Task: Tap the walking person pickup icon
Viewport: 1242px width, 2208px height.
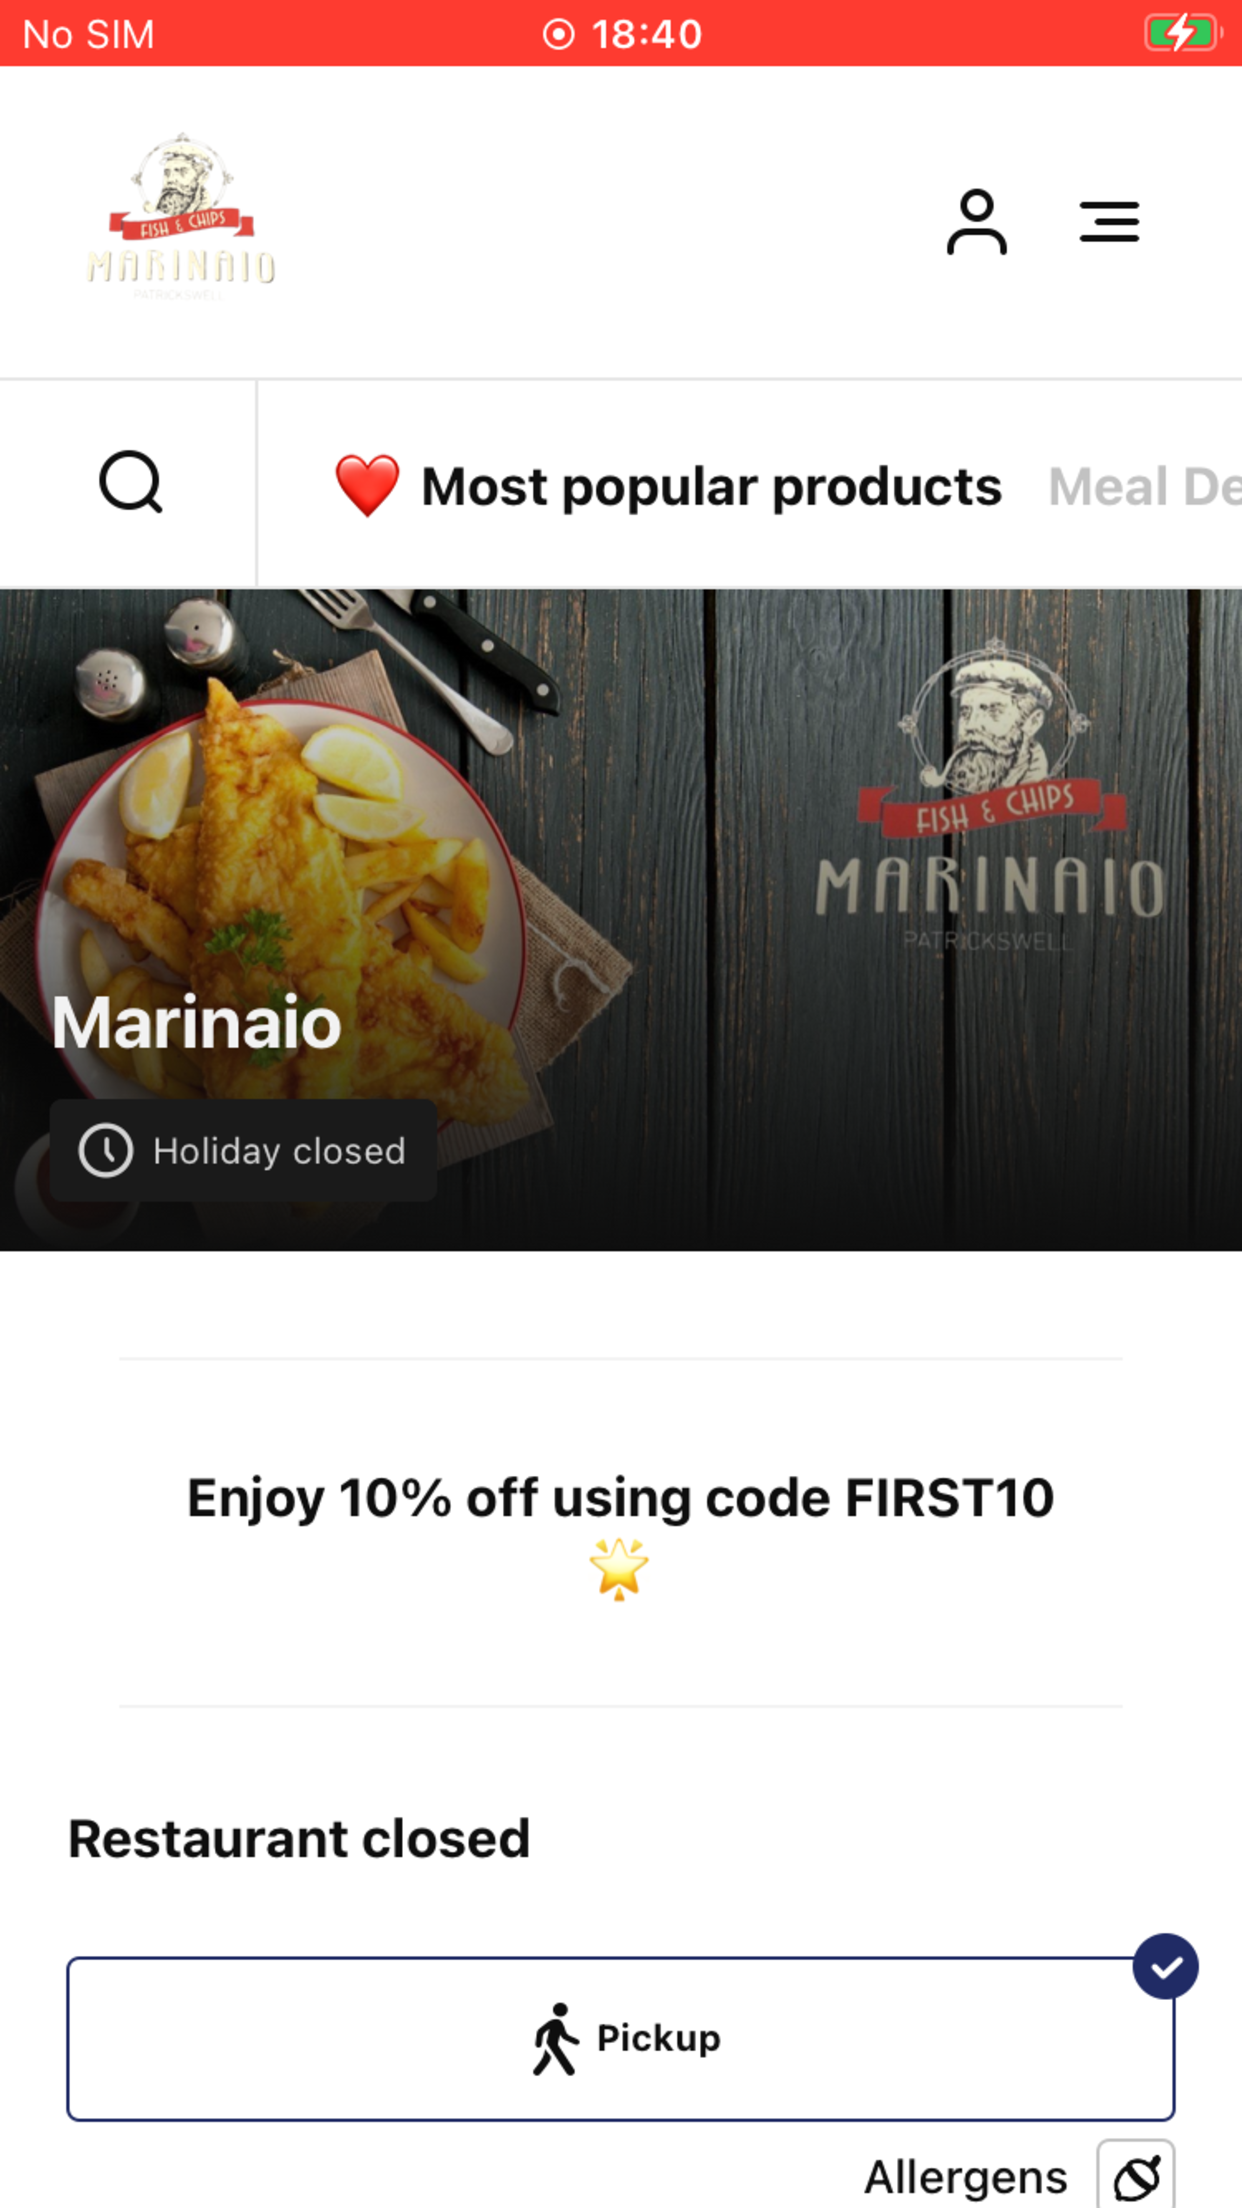Action: 556,2039
